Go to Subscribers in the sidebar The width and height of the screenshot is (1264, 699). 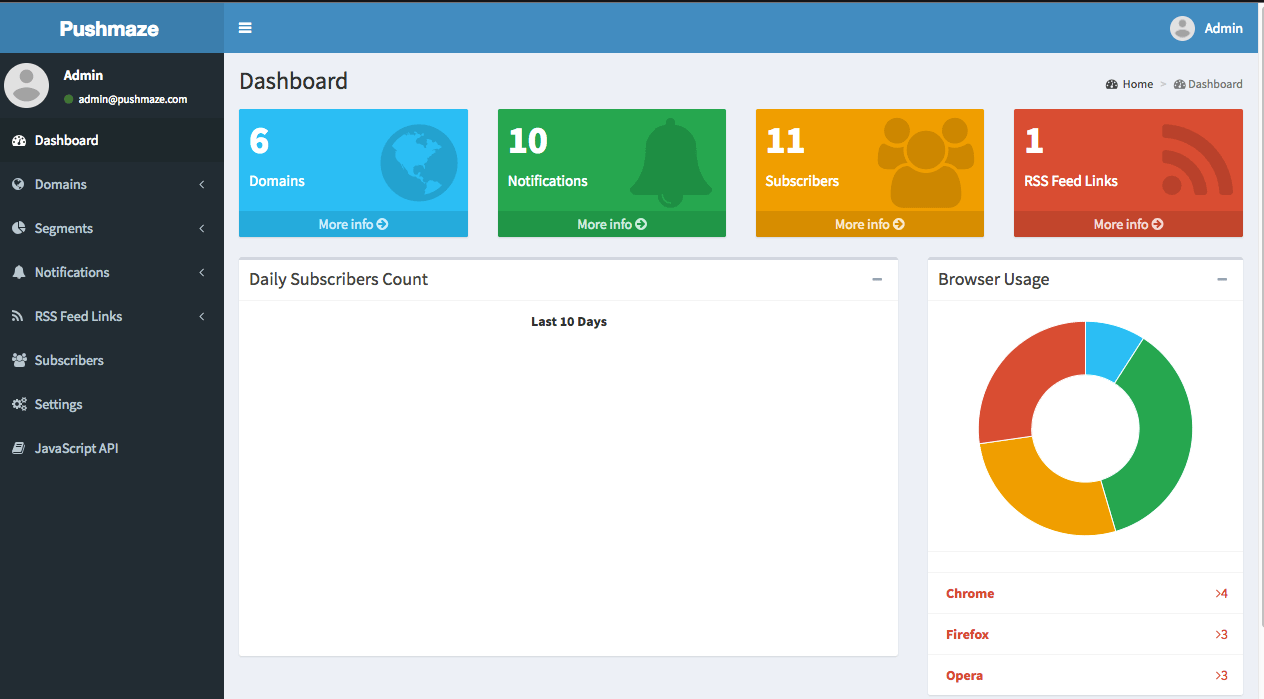[x=112, y=360]
